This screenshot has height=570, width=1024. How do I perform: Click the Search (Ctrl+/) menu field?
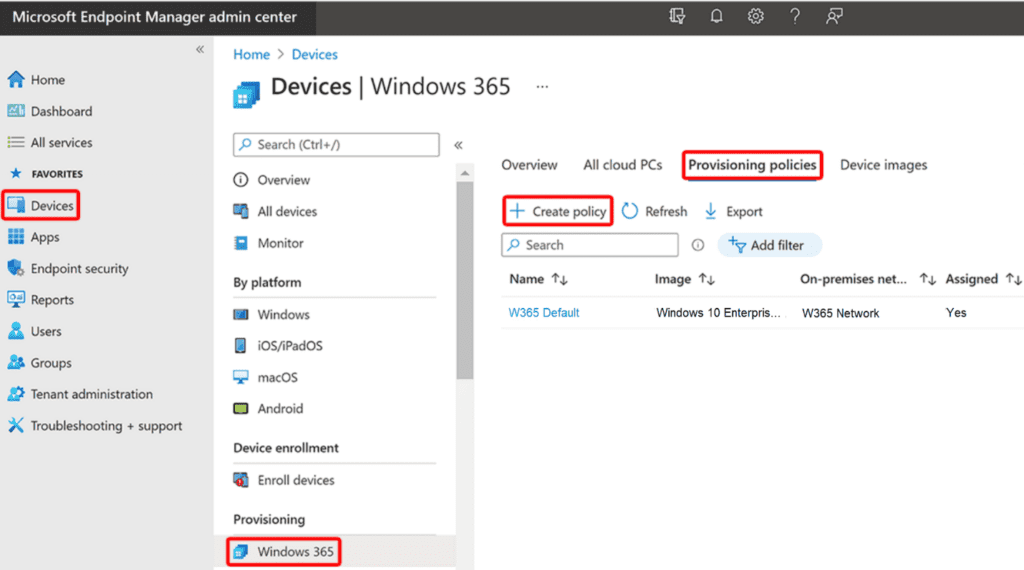tap(336, 144)
